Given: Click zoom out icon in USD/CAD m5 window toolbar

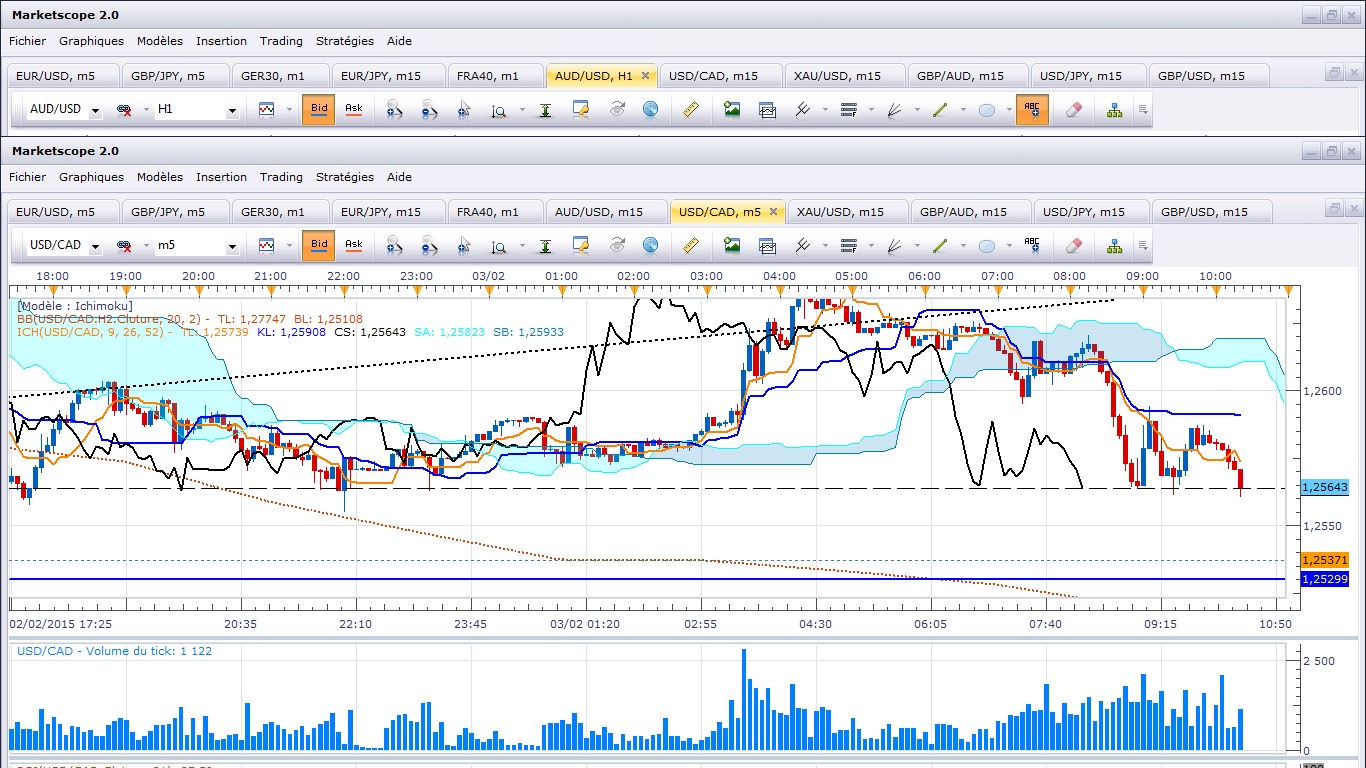Looking at the screenshot, I should [429, 245].
